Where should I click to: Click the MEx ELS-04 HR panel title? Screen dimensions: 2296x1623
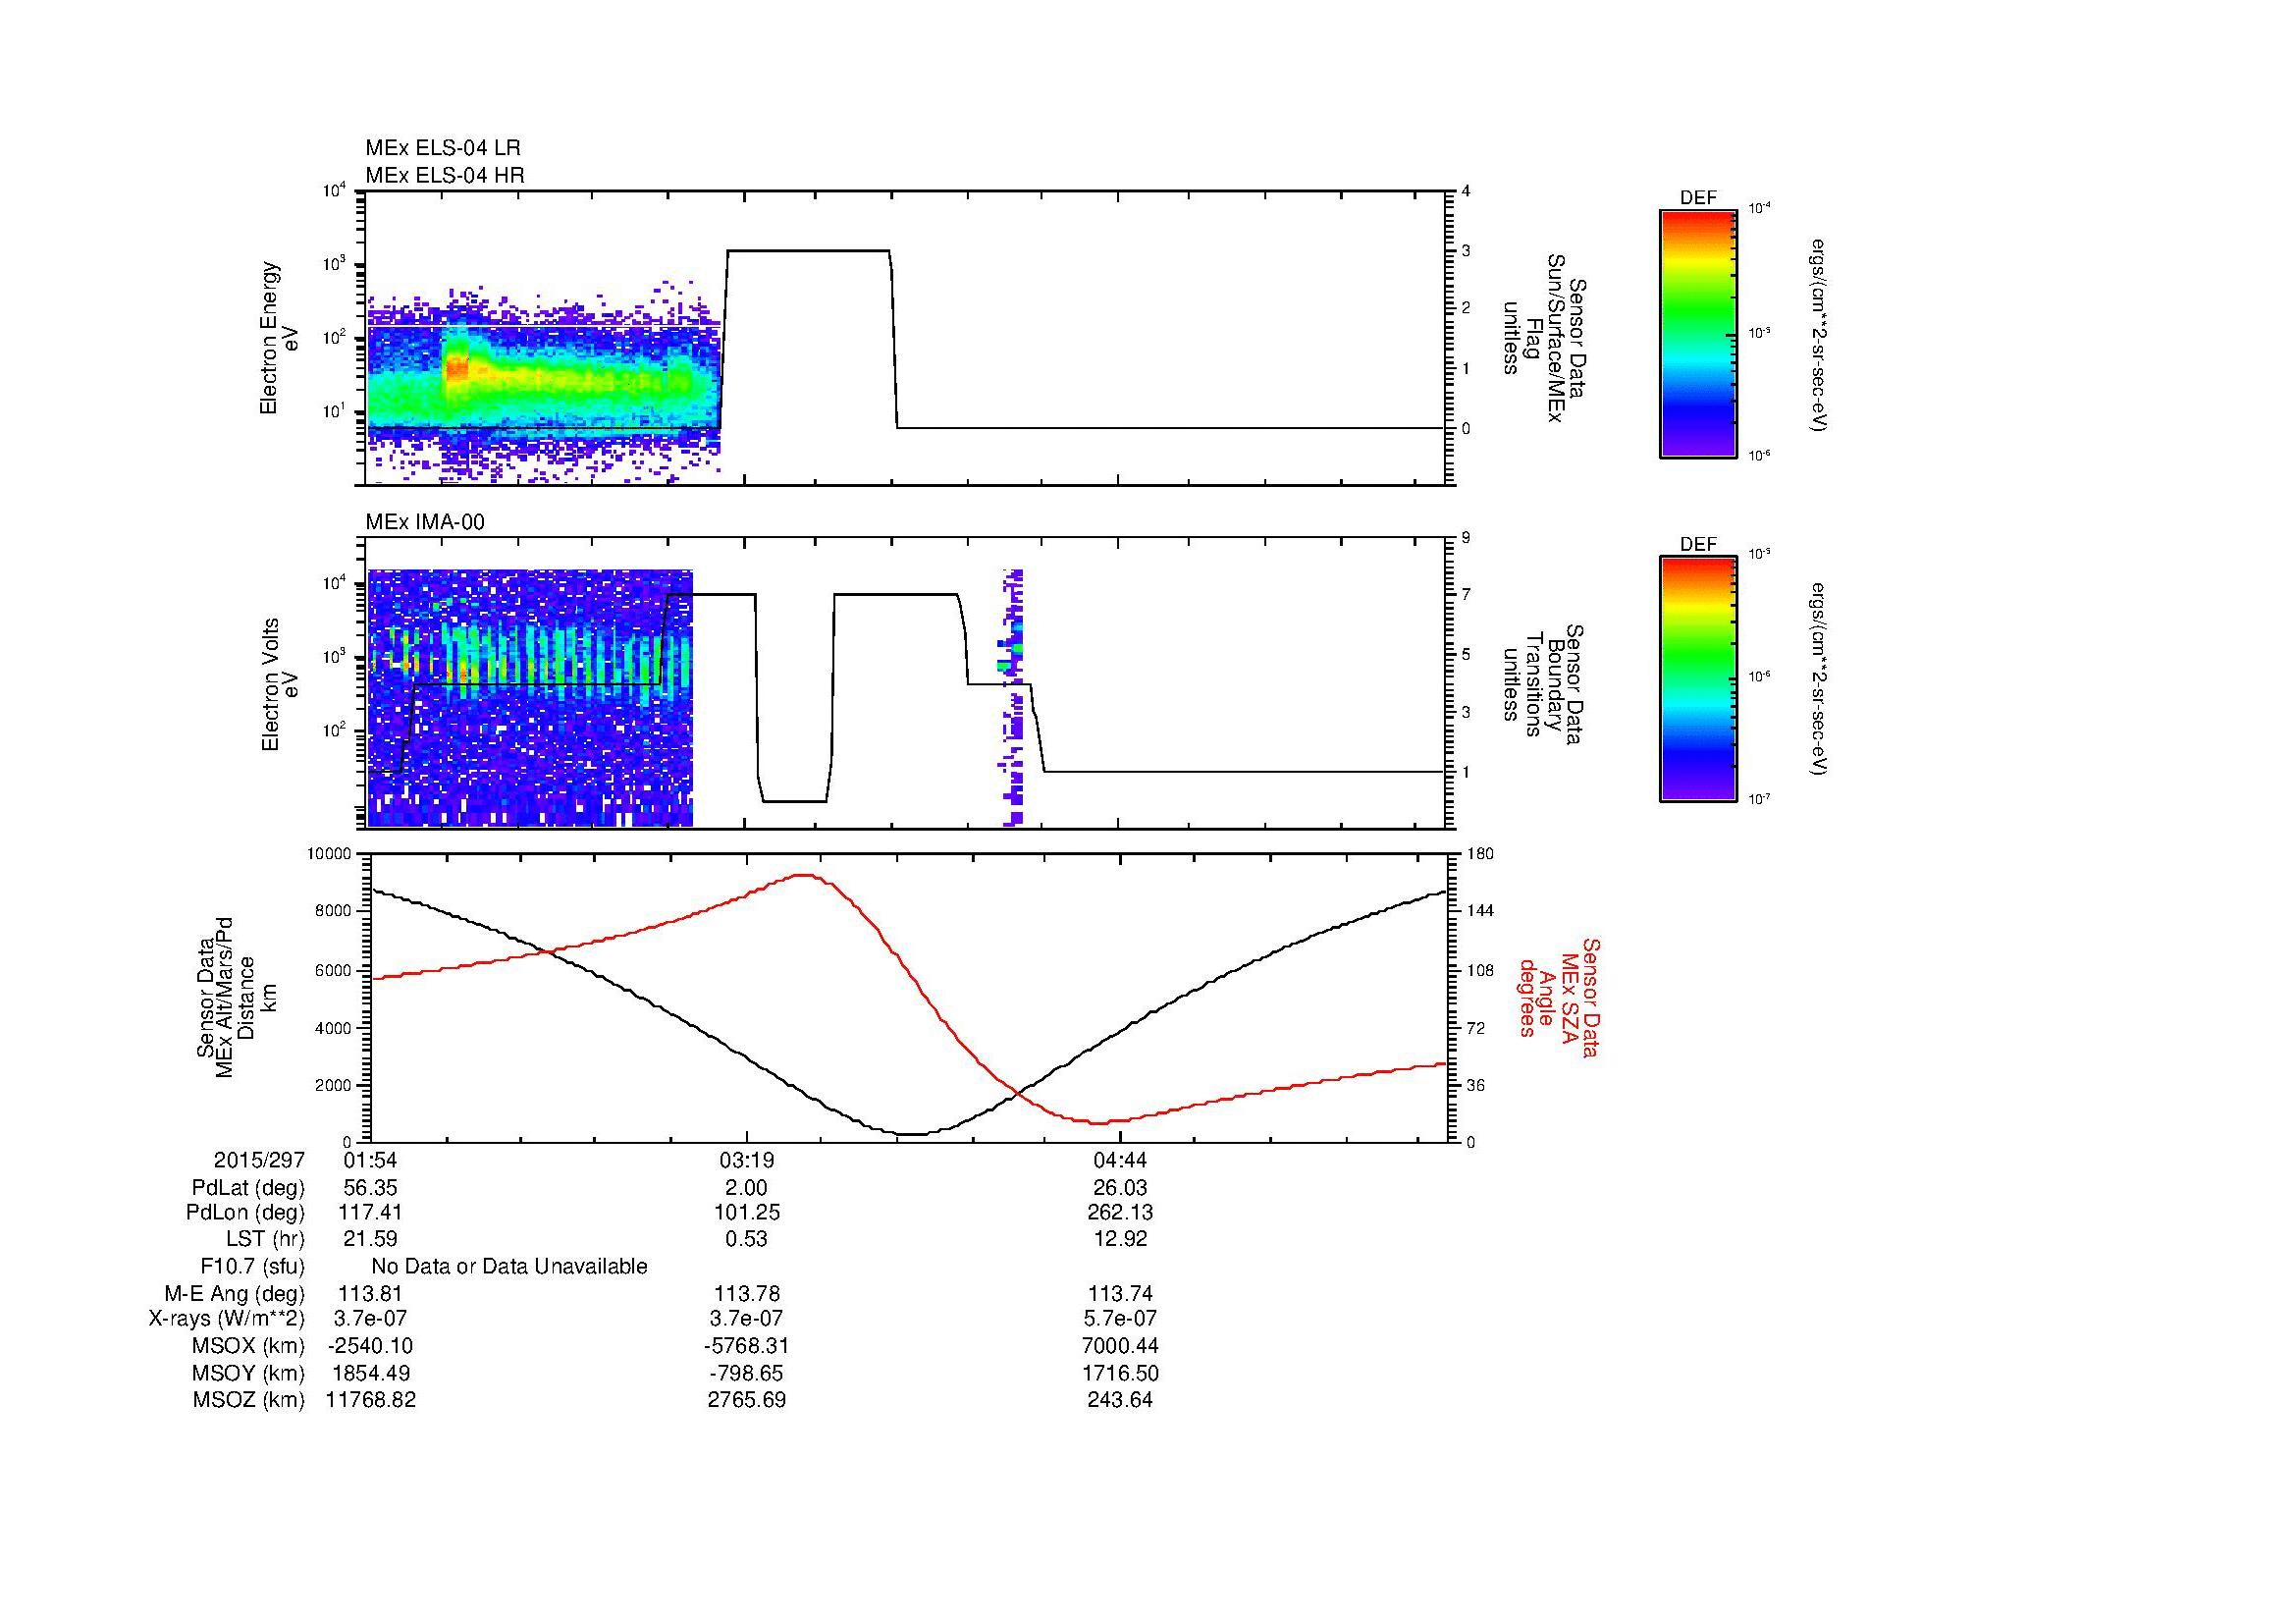[x=444, y=175]
